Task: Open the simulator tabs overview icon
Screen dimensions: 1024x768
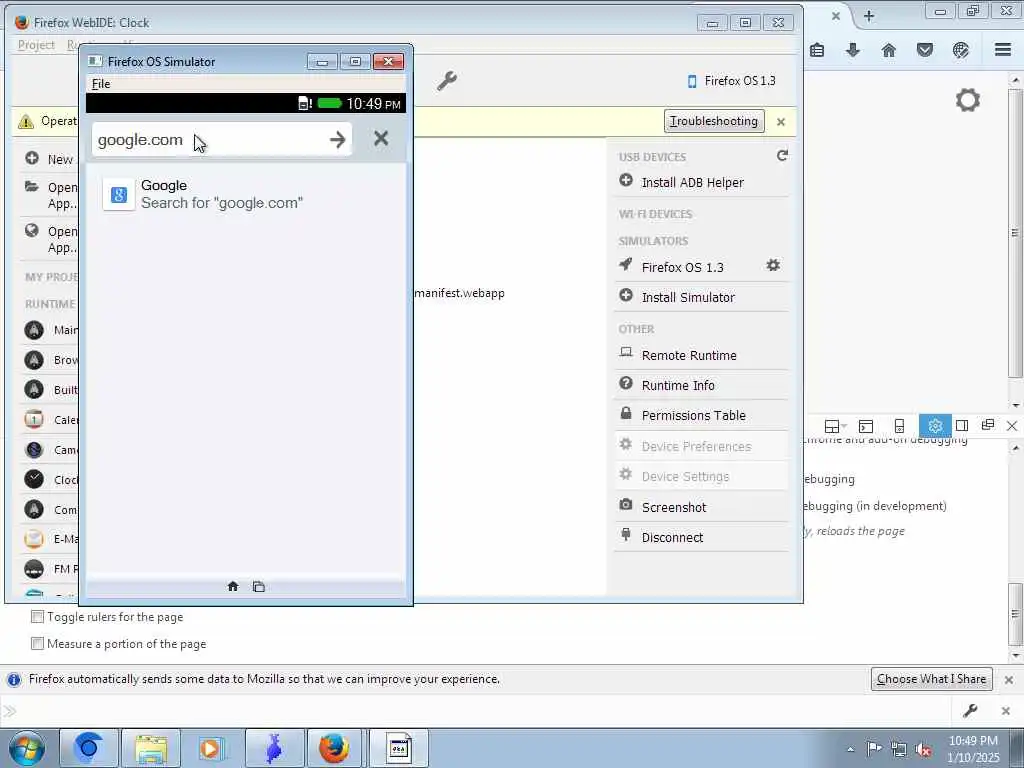Action: (259, 586)
